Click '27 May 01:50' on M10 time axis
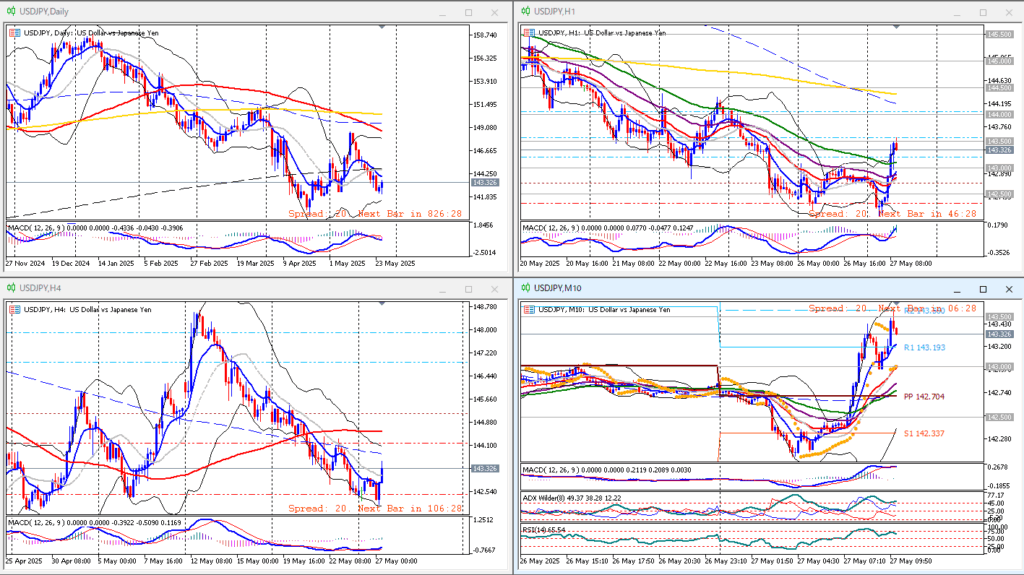The height and width of the screenshot is (575, 1024). (x=773, y=561)
